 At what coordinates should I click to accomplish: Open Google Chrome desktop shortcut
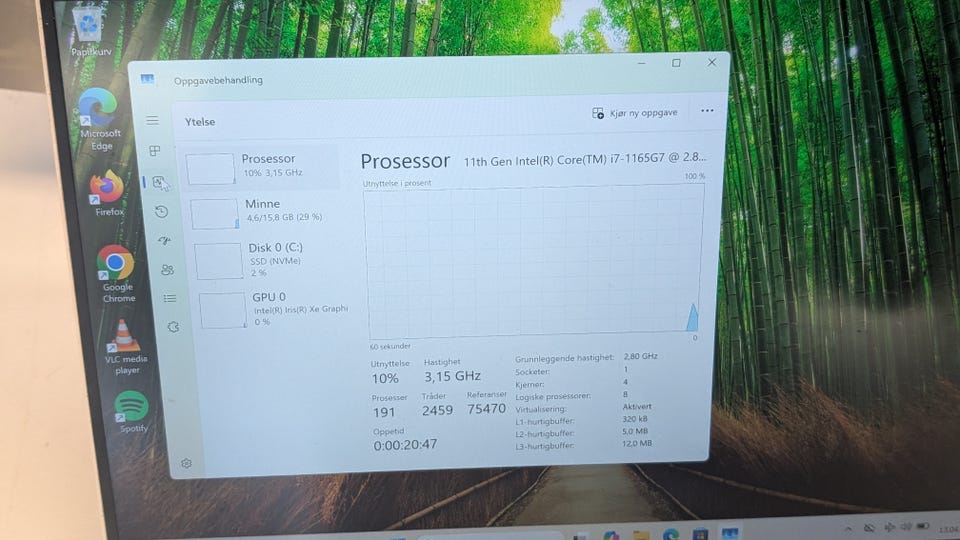[x=117, y=274]
